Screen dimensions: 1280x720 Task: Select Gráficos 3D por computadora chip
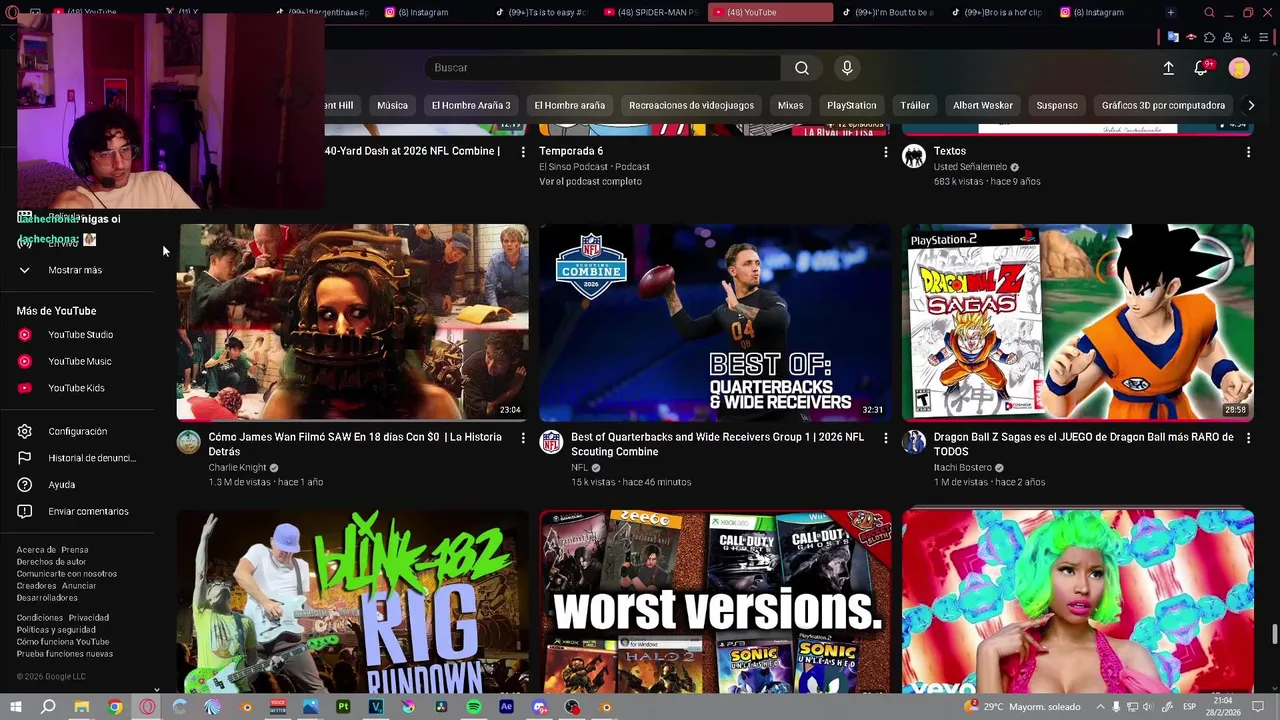[1163, 105]
